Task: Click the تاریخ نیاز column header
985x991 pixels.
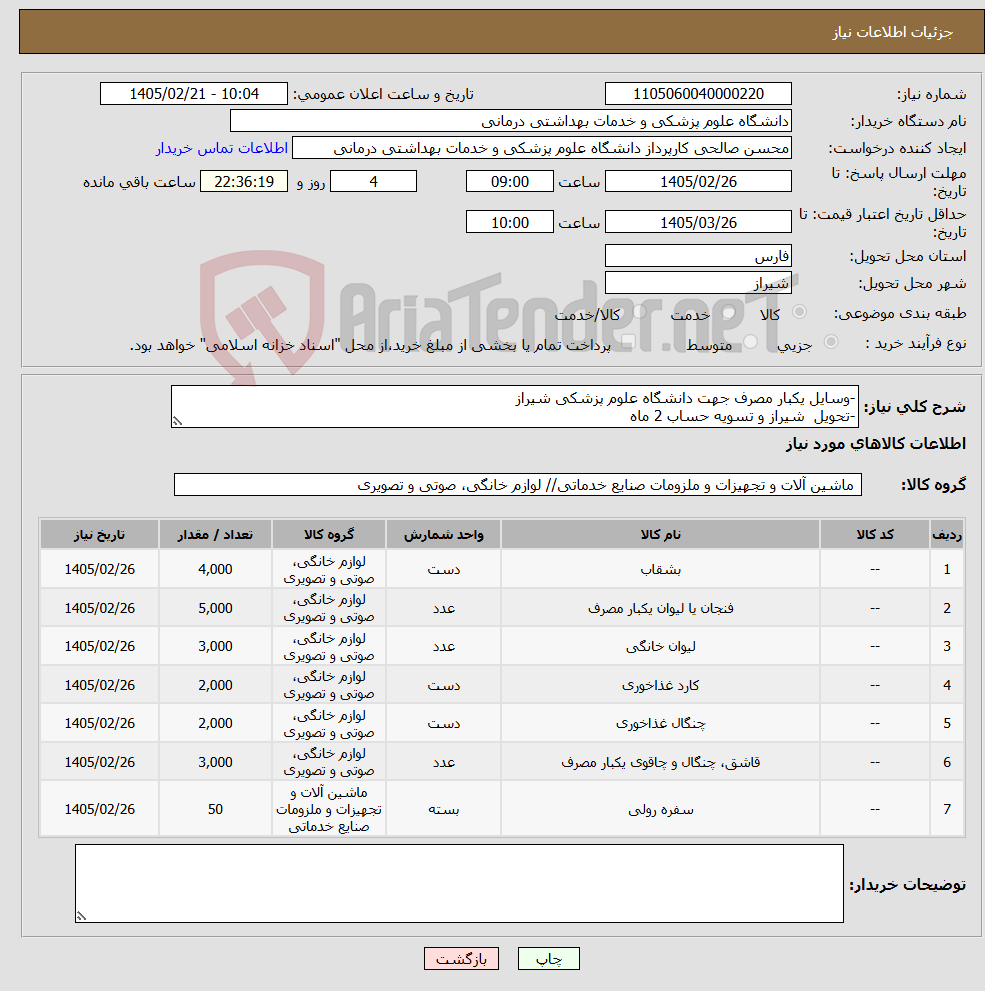Action: [99, 535]
